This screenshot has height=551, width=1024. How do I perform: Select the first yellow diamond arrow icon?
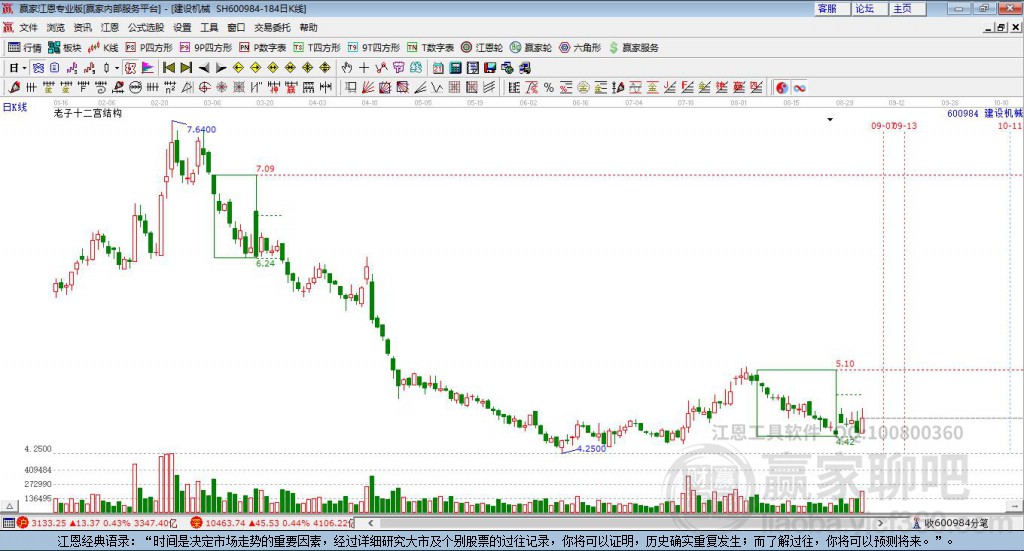pos(238,68)
